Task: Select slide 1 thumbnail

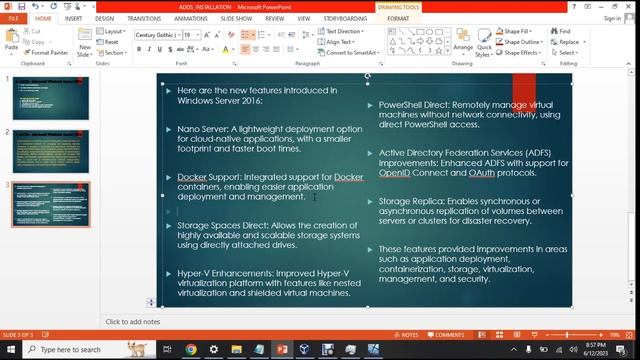Action: pyautogui.click(x=51, y=98)
